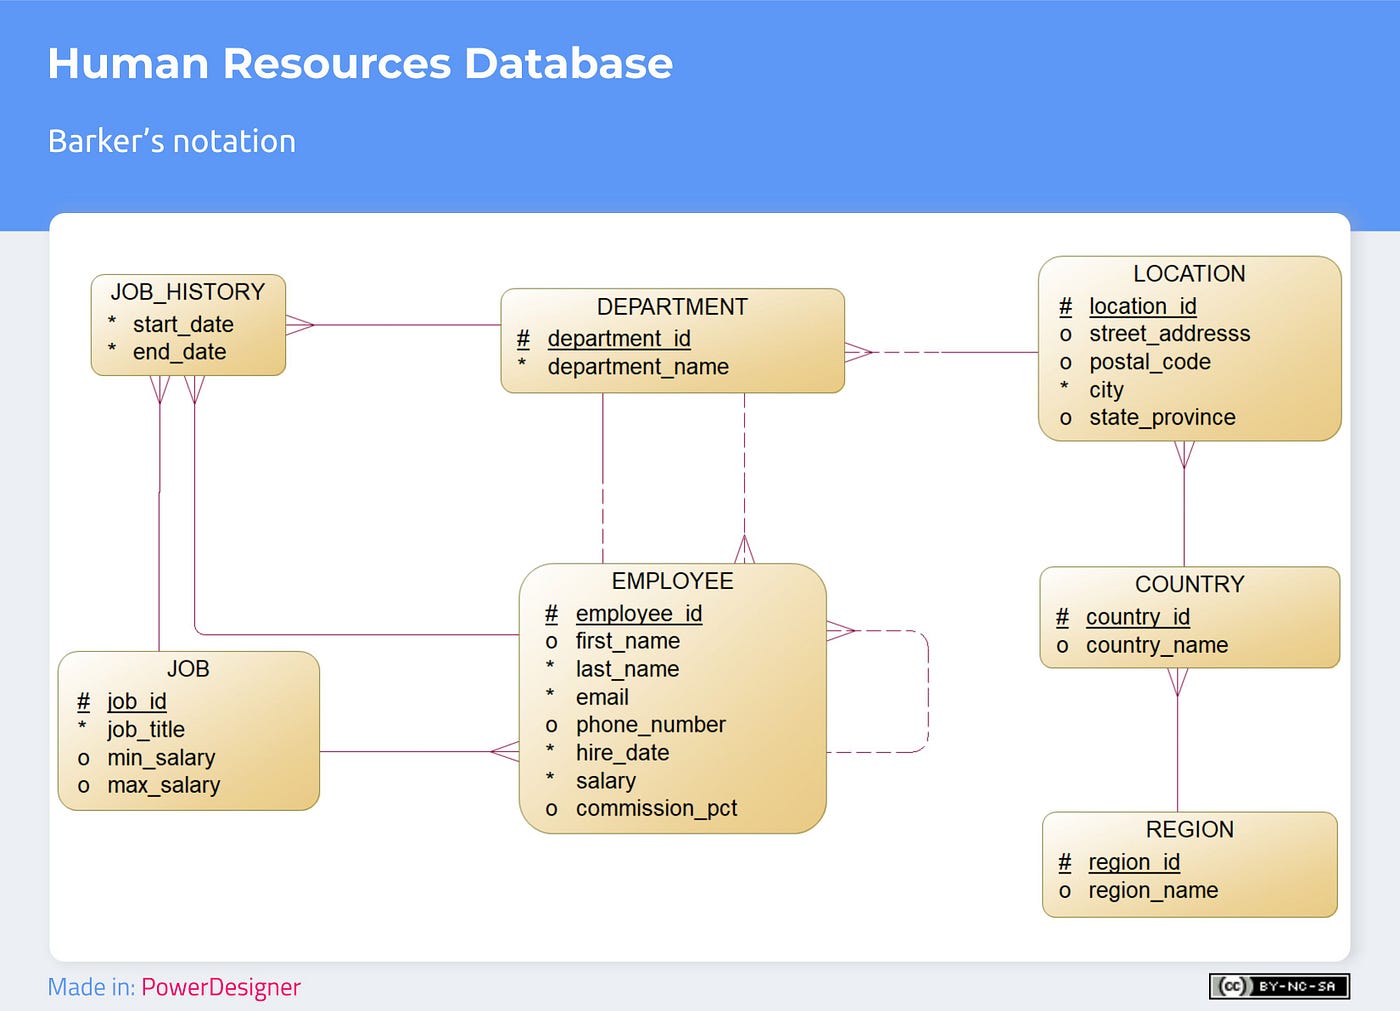This screenshot has width=1400, height=1011.
Task: Click the Barker's notation subtitle
Action: [x=172, y=141]
